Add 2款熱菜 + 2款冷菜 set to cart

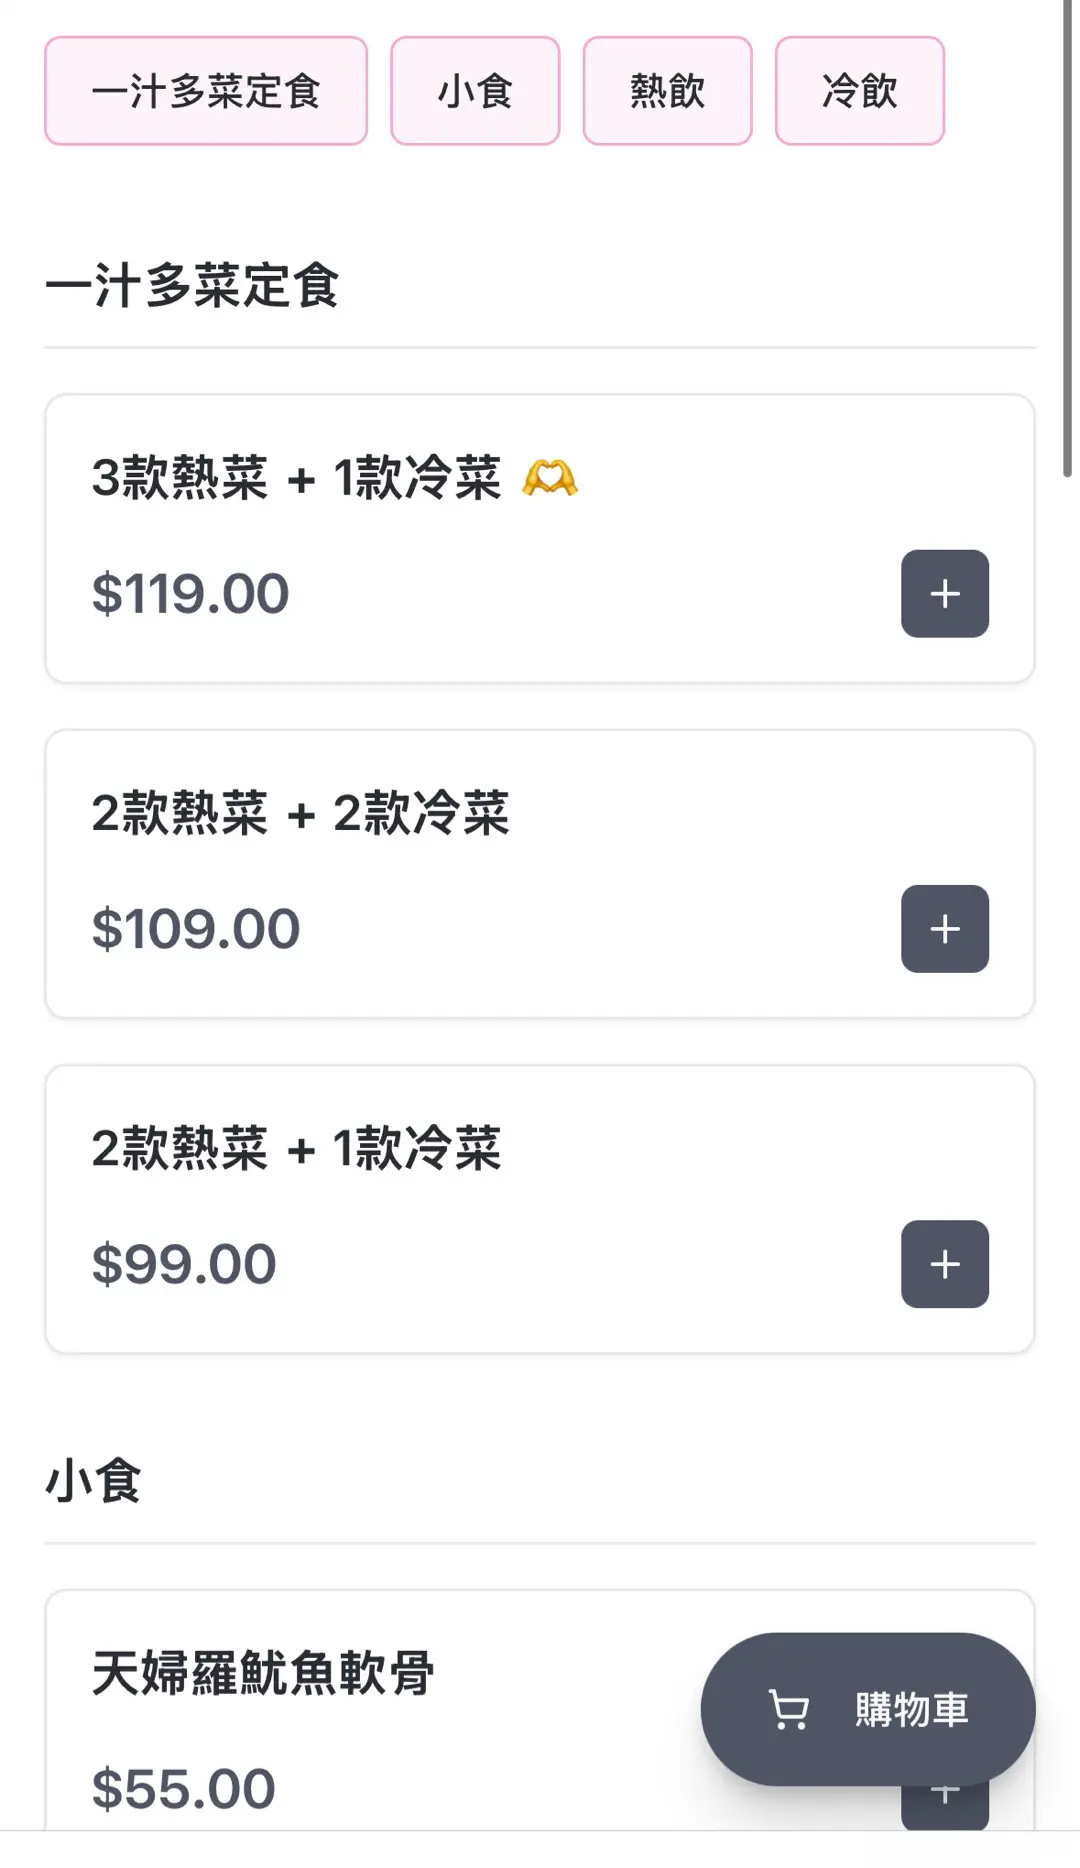(x=944, y=928)
